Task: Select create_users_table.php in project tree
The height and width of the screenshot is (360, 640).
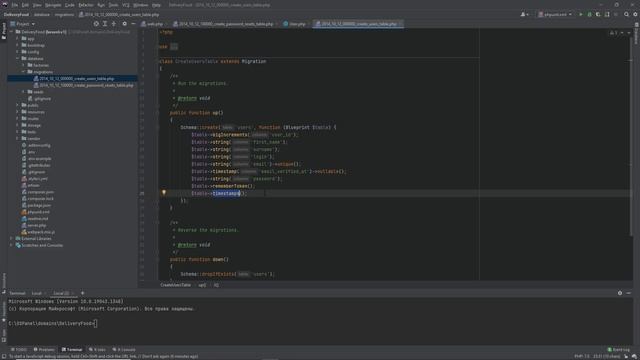Action: pos(74,78)
